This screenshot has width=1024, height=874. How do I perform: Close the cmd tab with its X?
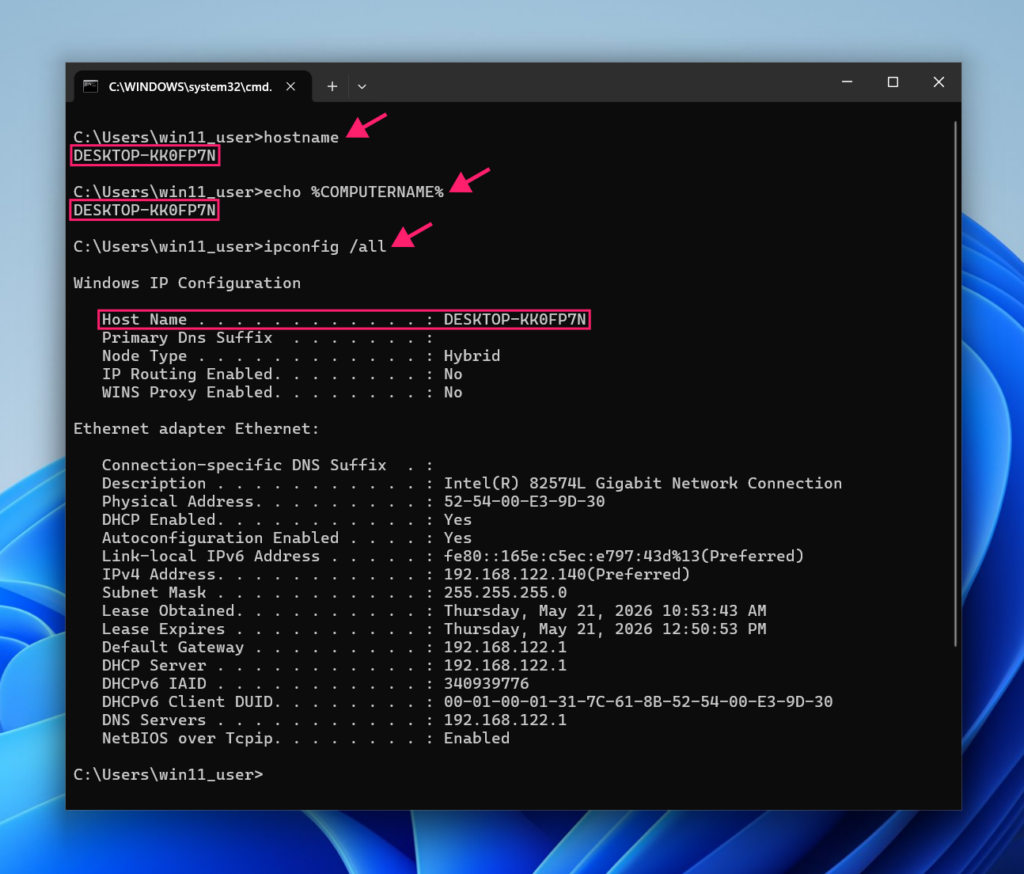tap(291, 86)
